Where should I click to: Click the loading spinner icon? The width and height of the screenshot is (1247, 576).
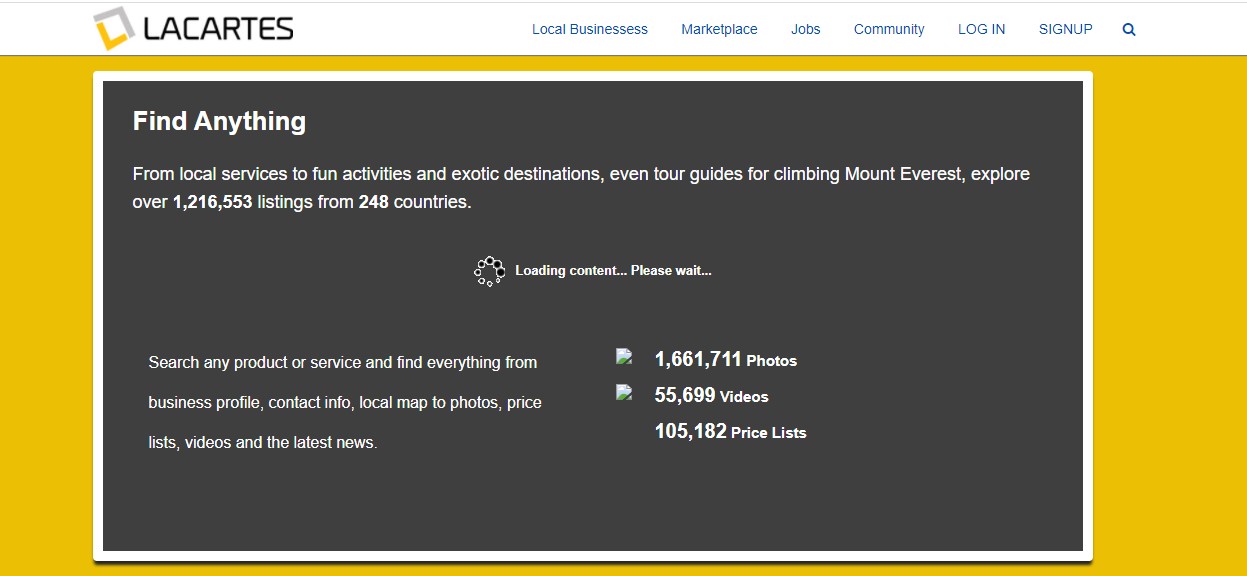tap(489, 271)
